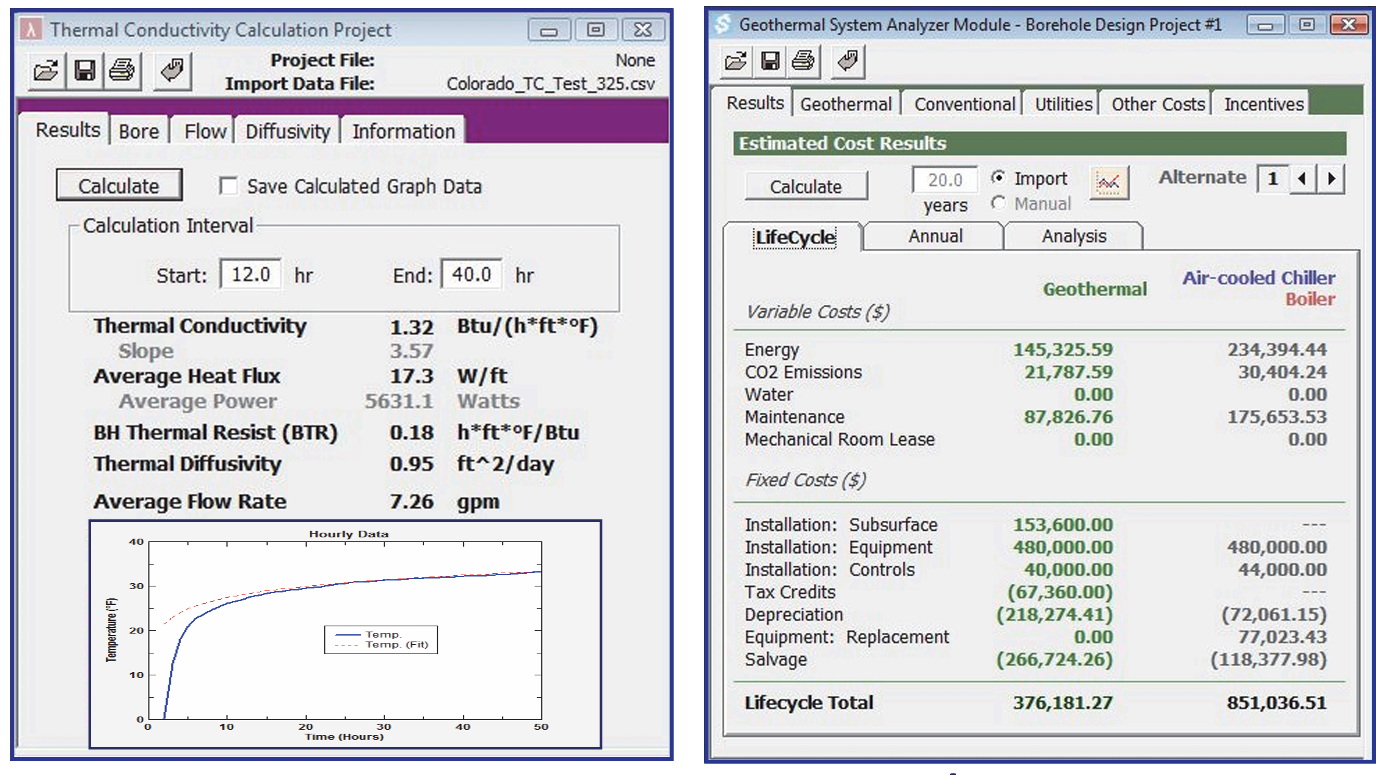Click the years input field showing 20.0
The image size is (1391, 775).
(x=945, y=181)
